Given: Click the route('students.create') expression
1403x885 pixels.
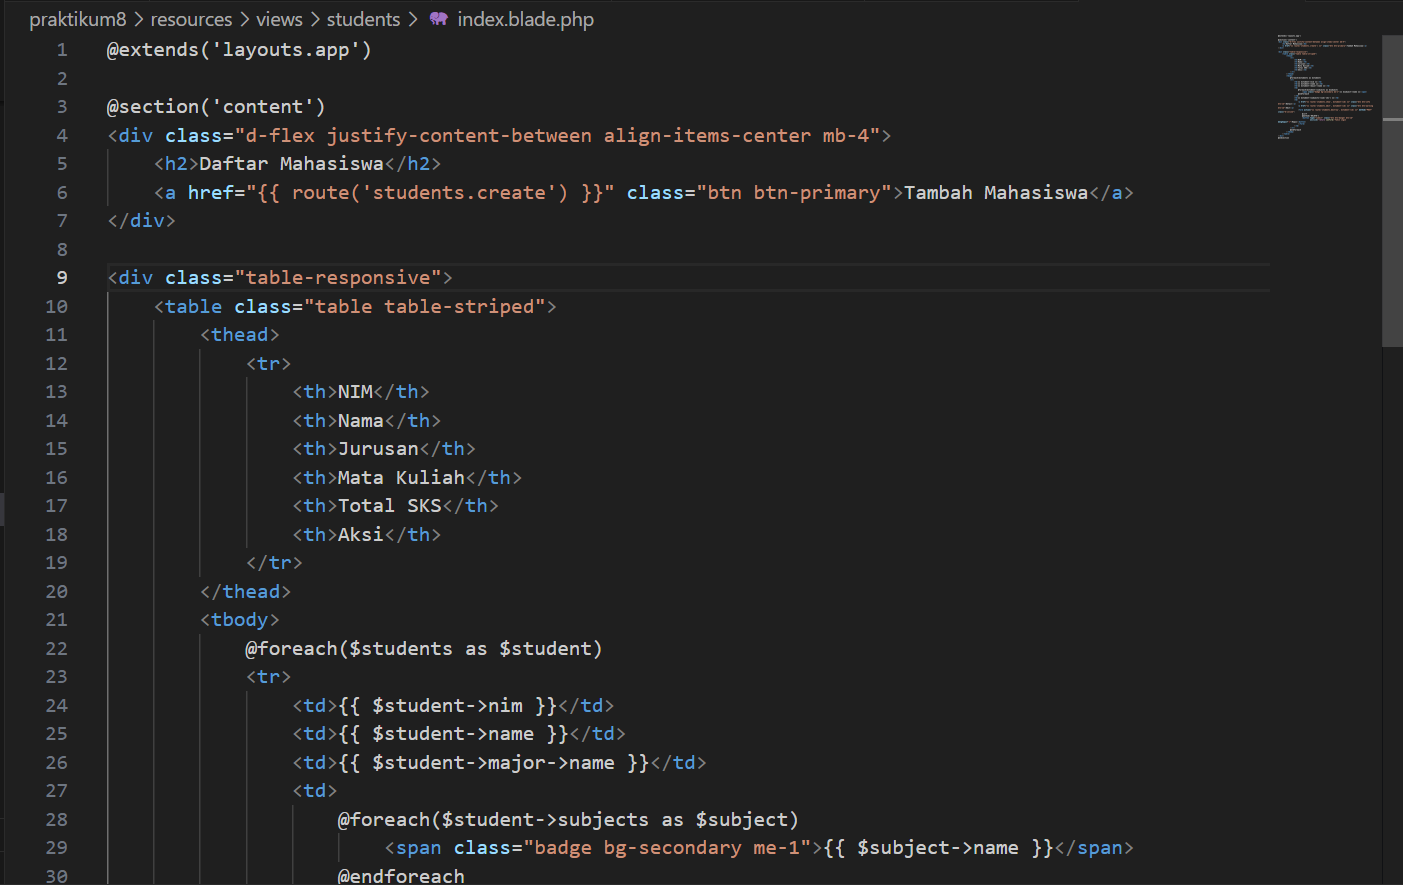Looking at the screenshot, I should point(430,193).
